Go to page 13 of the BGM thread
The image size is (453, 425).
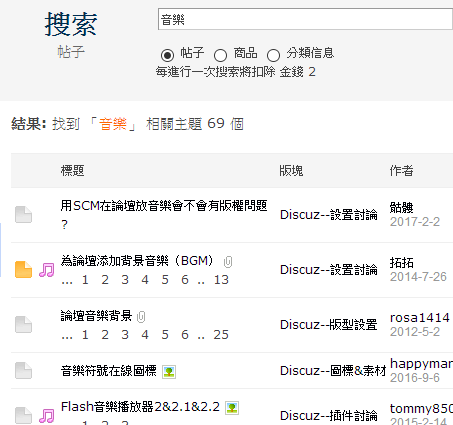click(221, 280)
